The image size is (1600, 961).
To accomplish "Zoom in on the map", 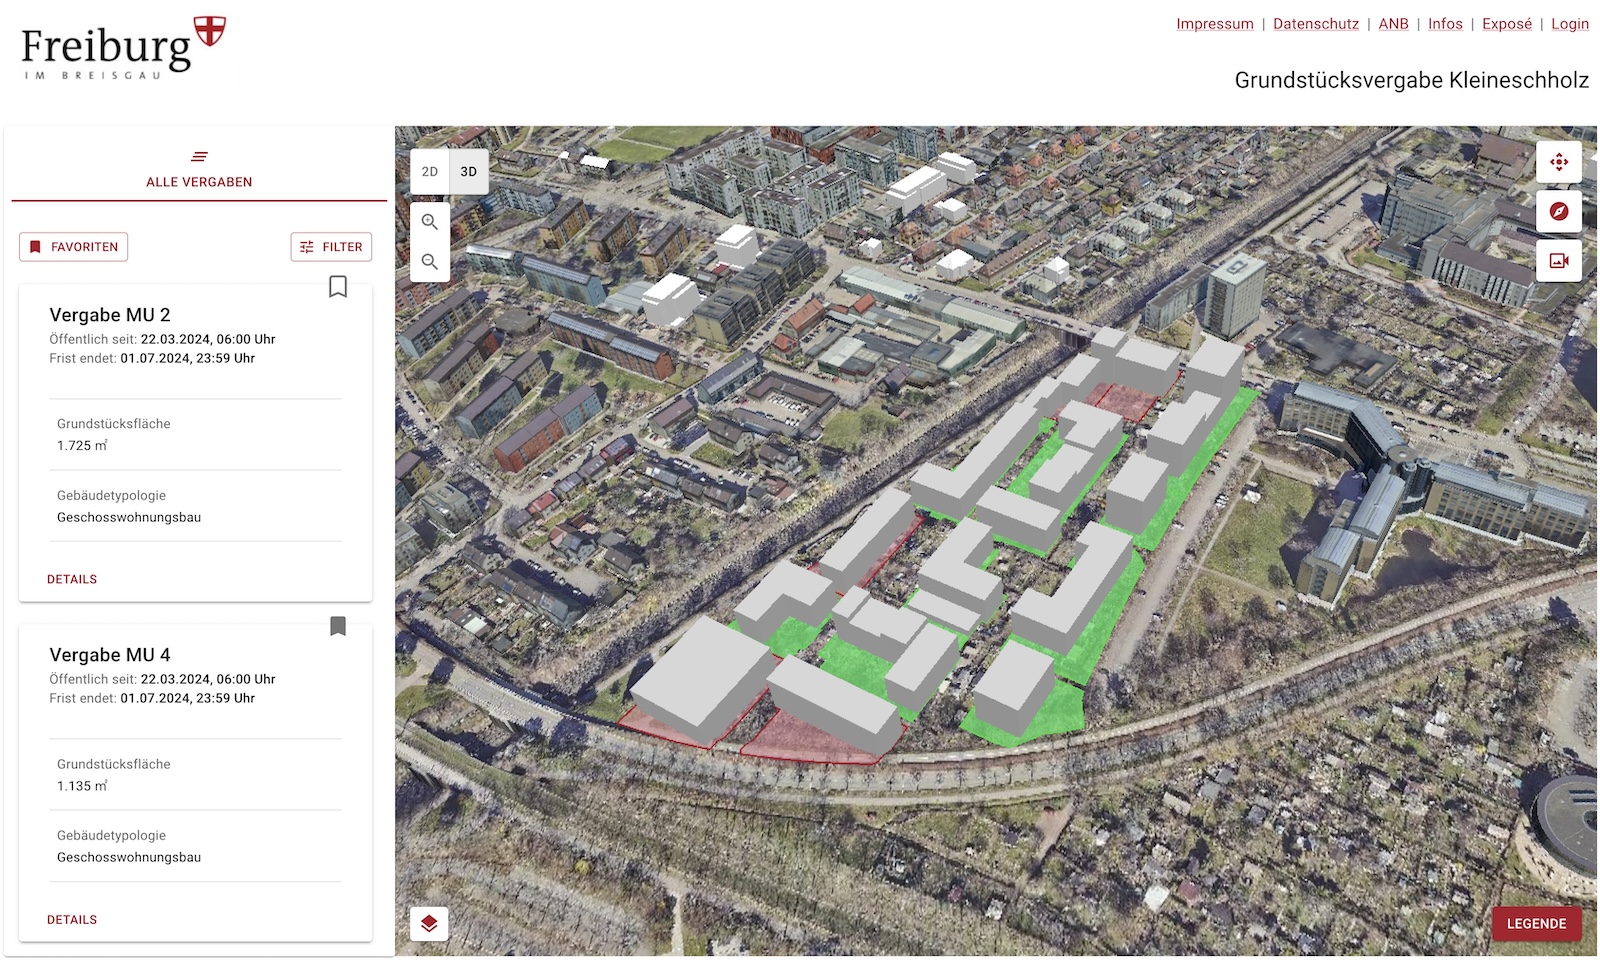I will pyautogui.click(x=430, y=222).
